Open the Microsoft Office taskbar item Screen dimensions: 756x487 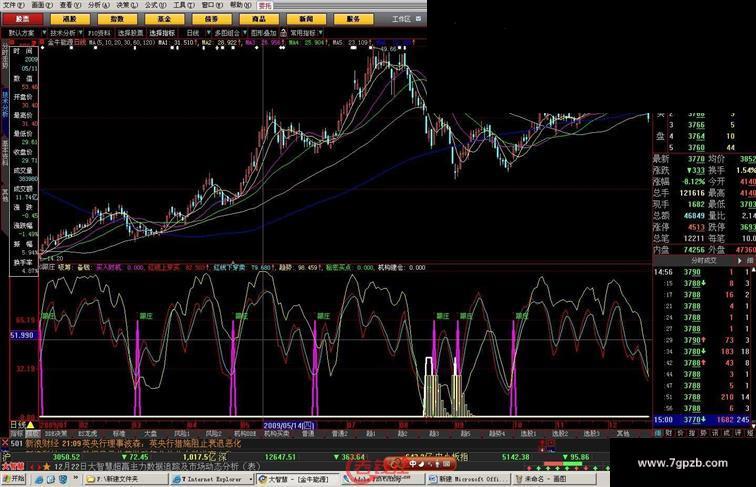(x=469, y=479)
